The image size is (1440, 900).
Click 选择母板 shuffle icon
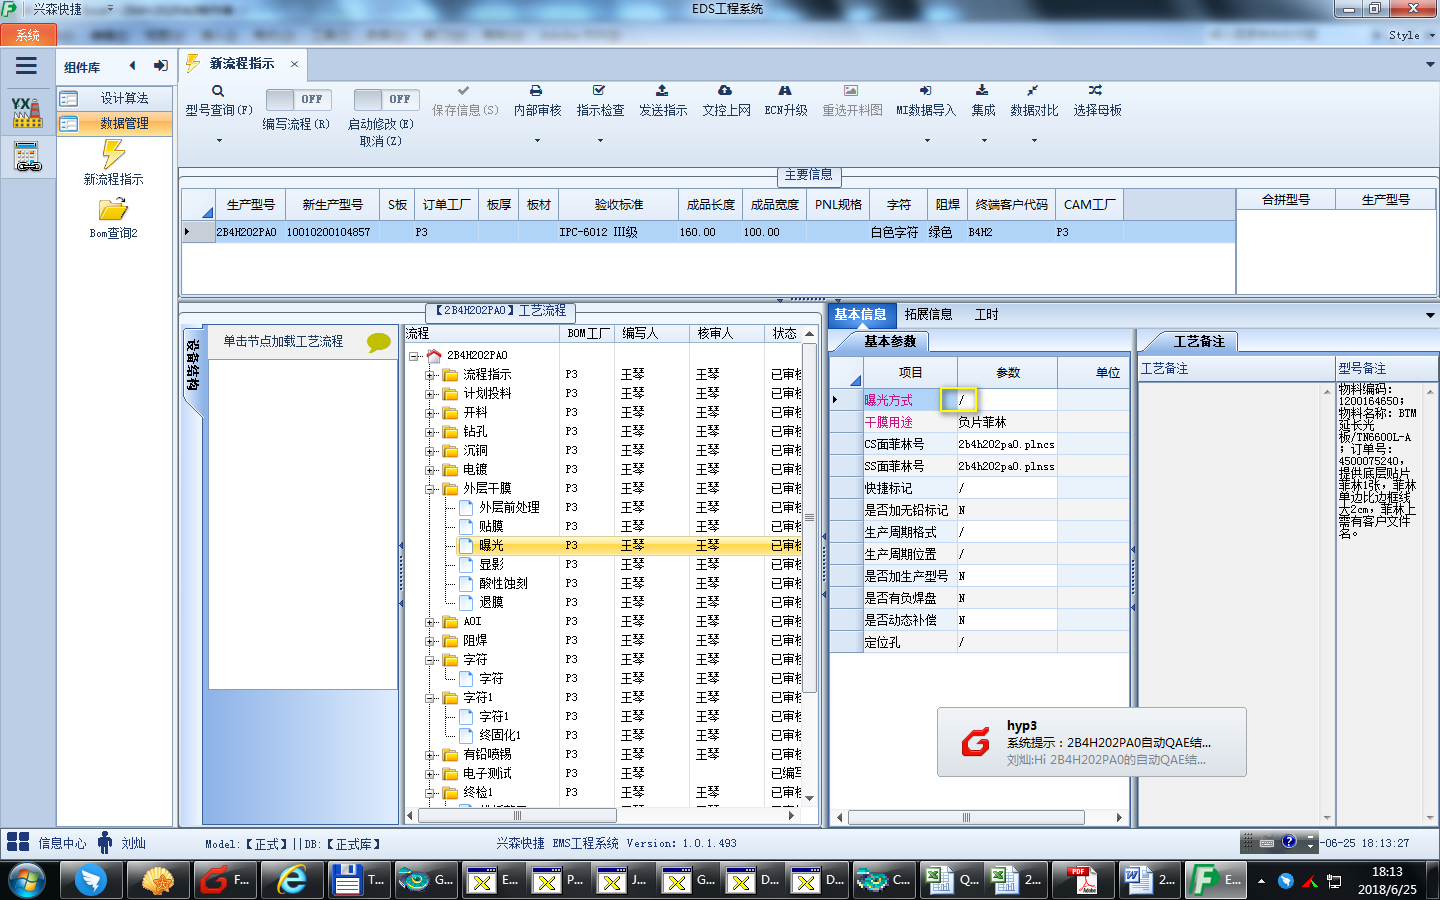tap(1096, 91)
